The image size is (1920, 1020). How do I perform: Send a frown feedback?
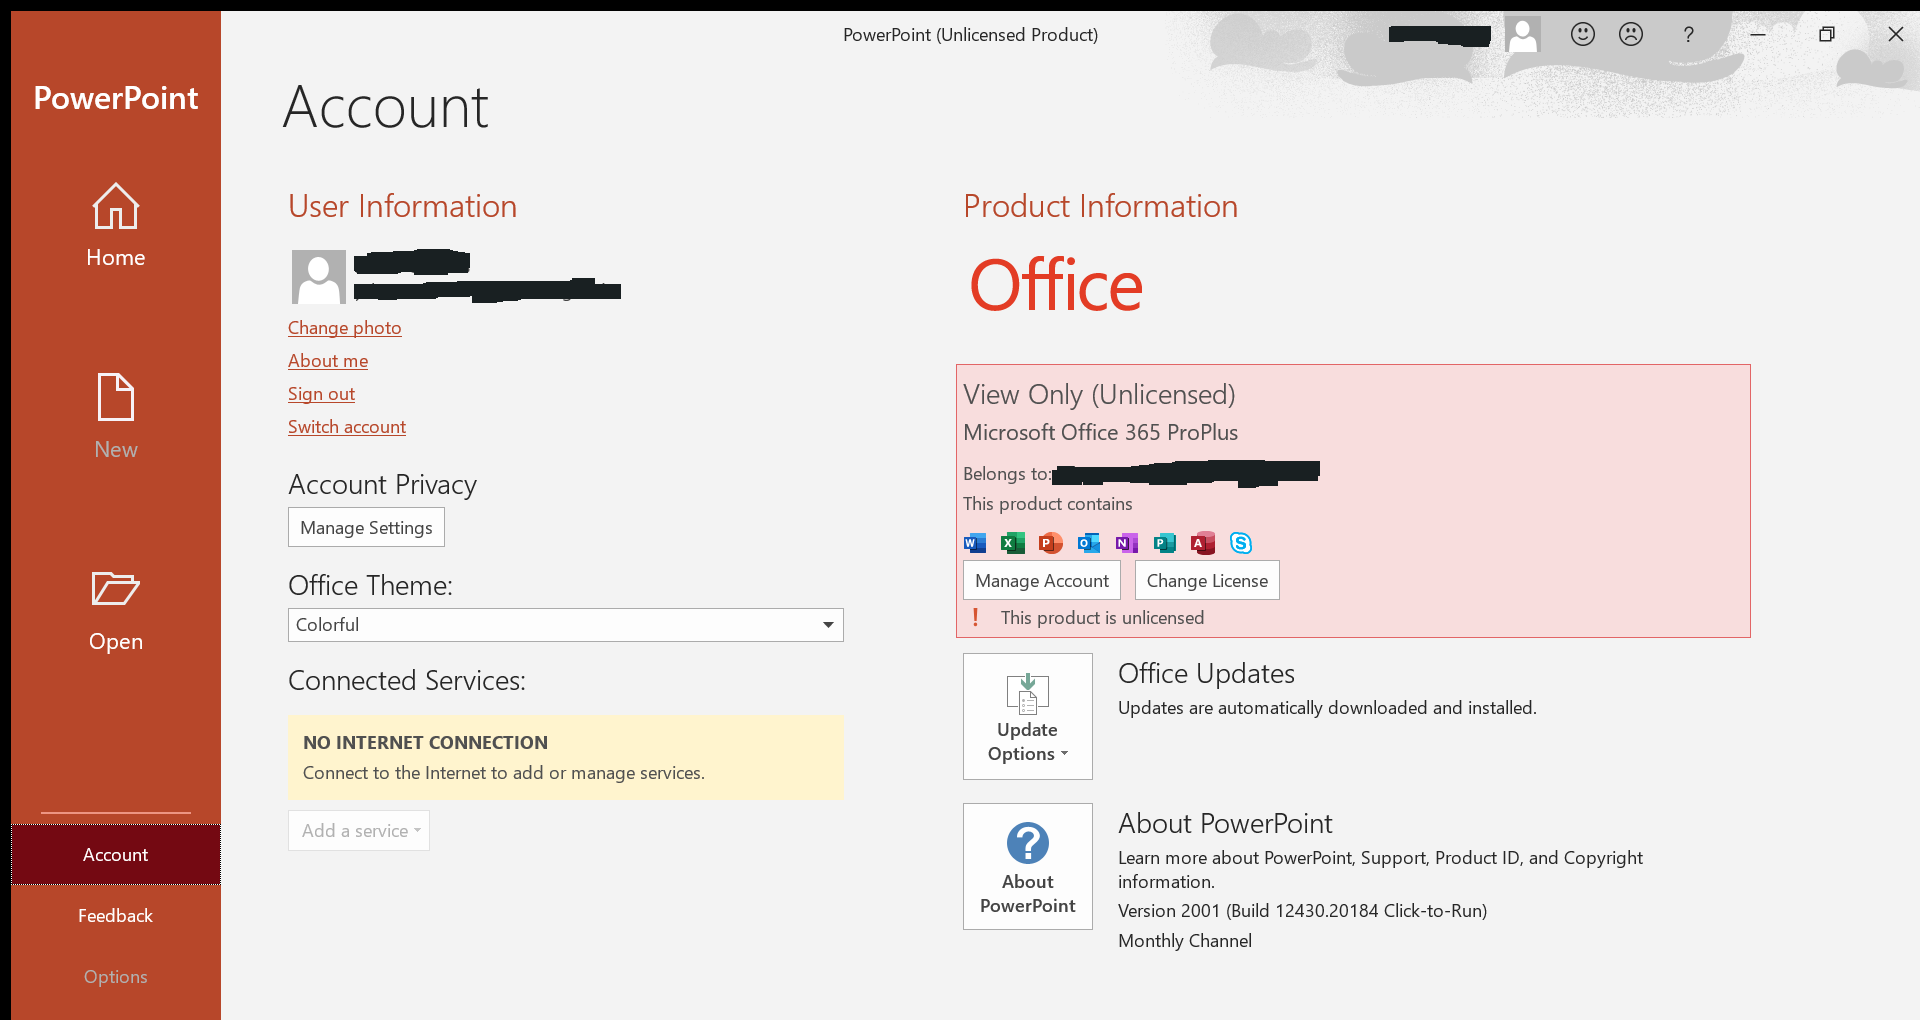[1631, 34]
